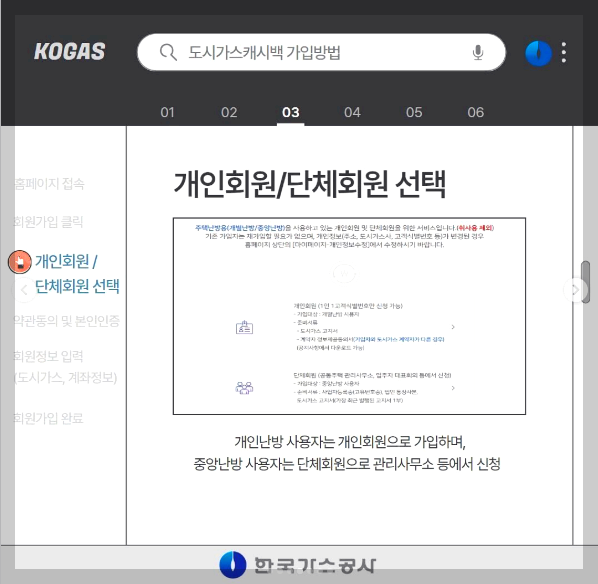Click the 단체회원 group people icon
Image resolution: width=598 pixels, height=584 pixels.
(x=244, y=388)
